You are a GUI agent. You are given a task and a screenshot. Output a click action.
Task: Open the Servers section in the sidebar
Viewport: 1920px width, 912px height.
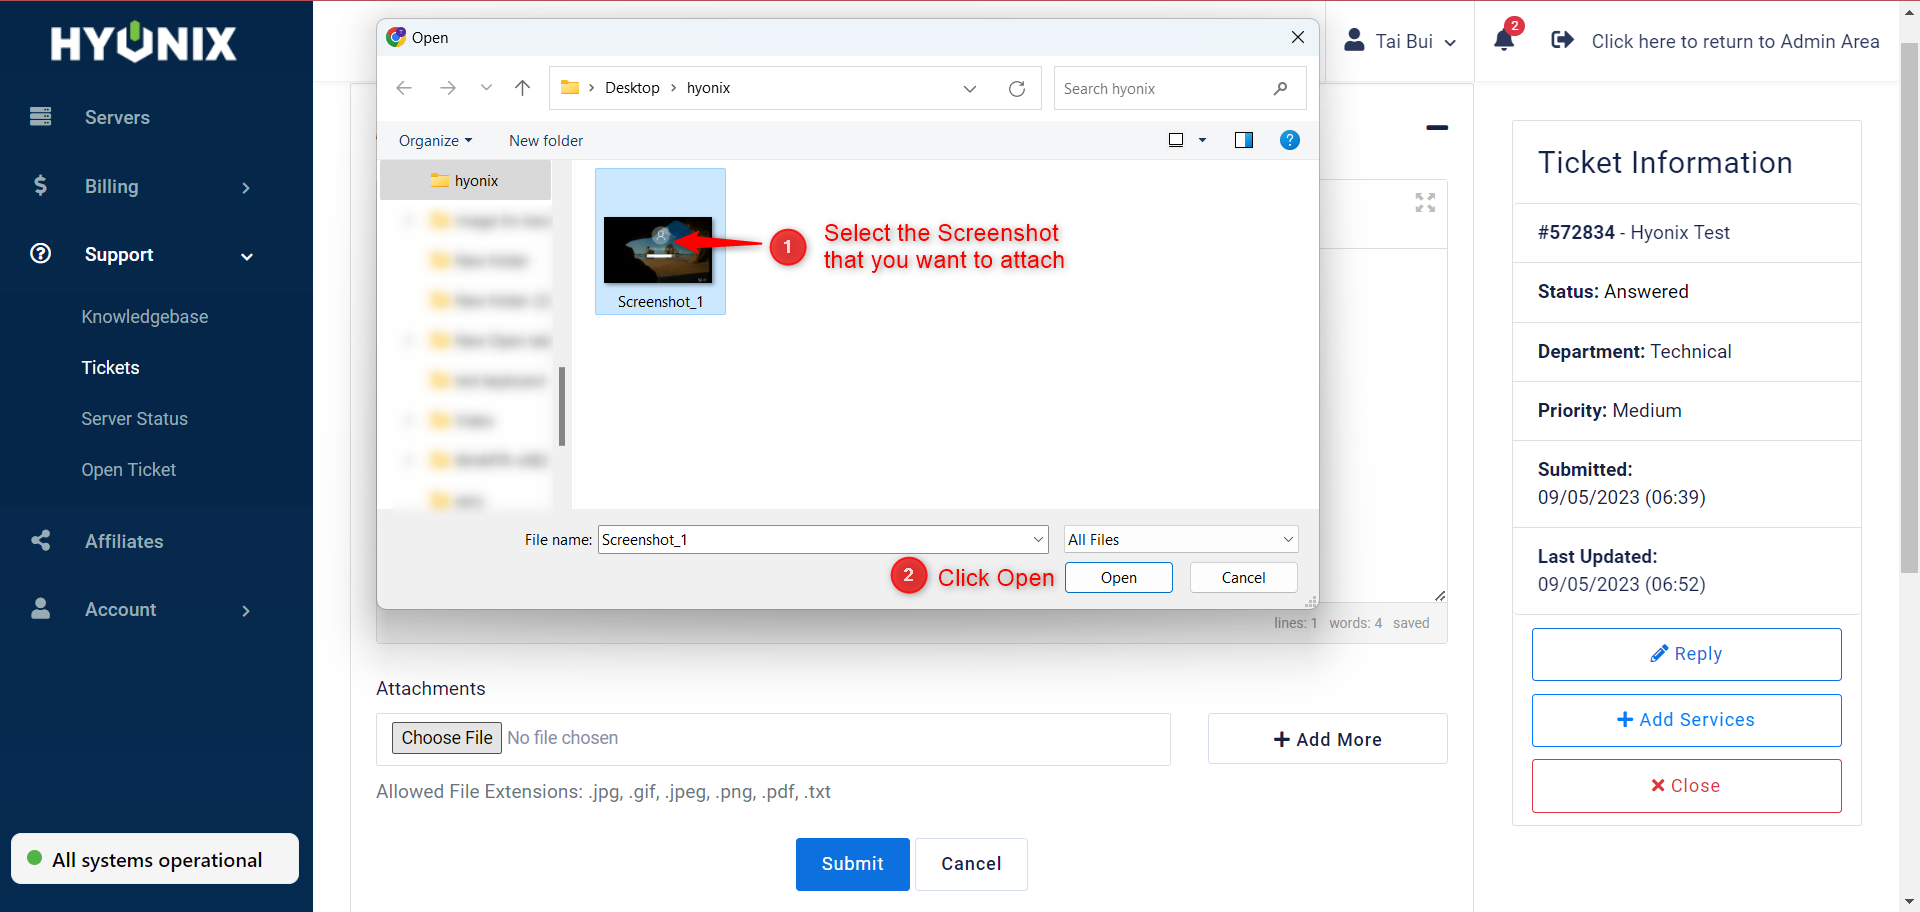click(116, 117)
